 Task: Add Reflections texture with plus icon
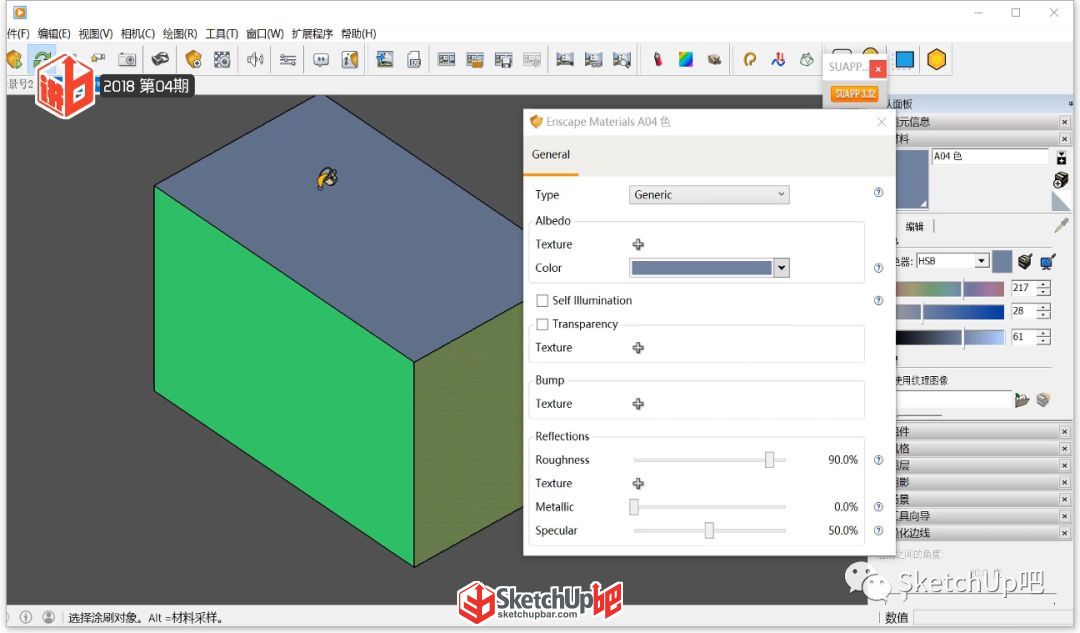tap(638, 484)
